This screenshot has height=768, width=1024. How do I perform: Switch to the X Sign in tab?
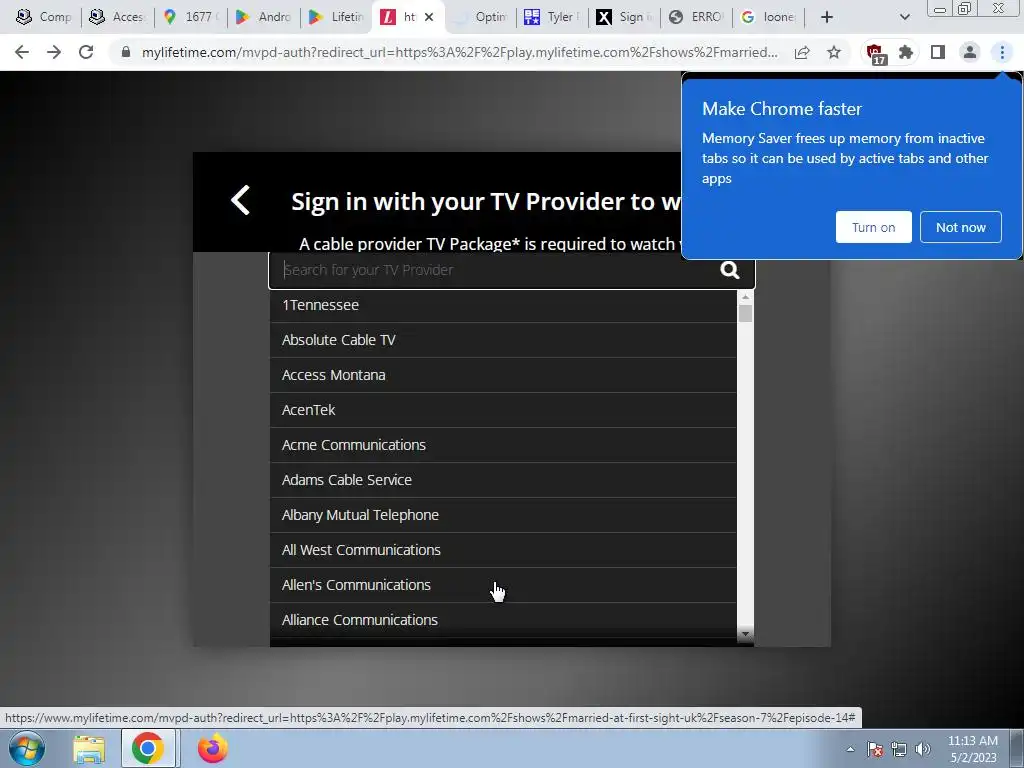tap(624, 17)
